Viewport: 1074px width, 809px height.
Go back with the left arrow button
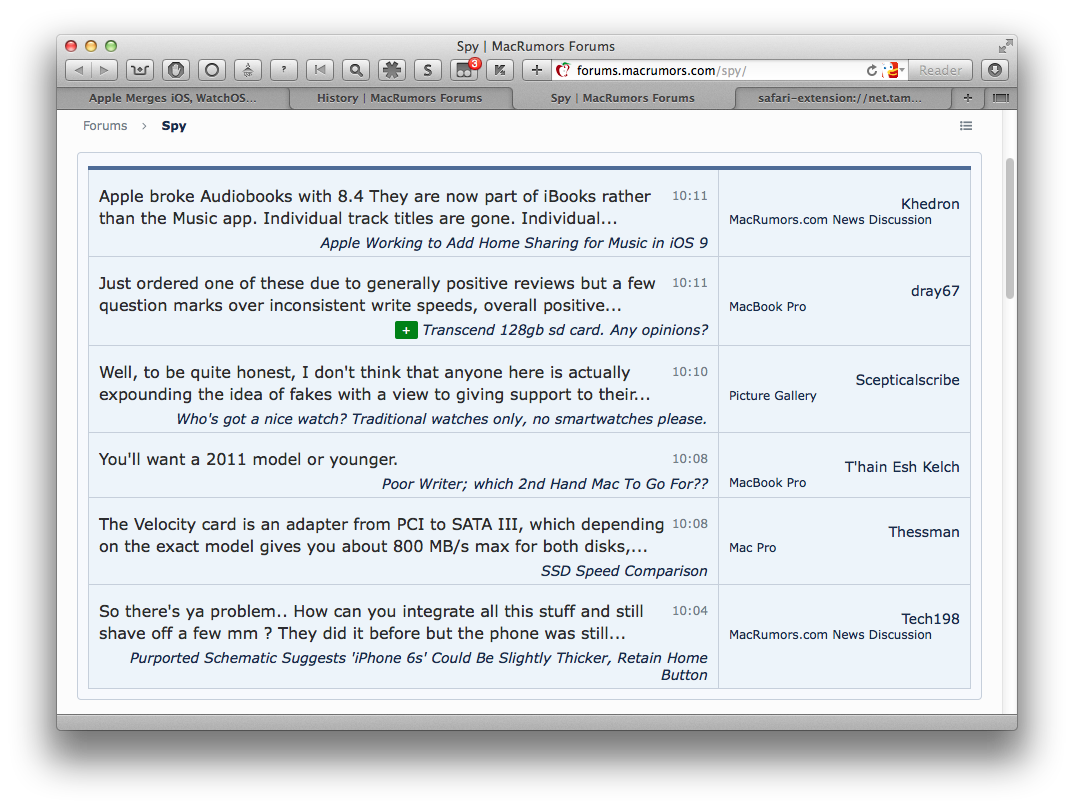(79, 70)
